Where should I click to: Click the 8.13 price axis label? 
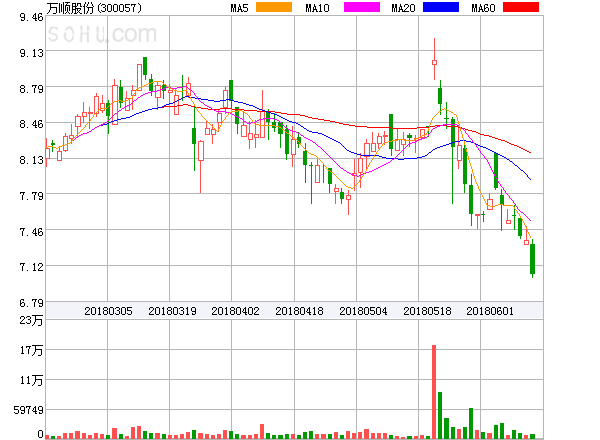[31, 160]
